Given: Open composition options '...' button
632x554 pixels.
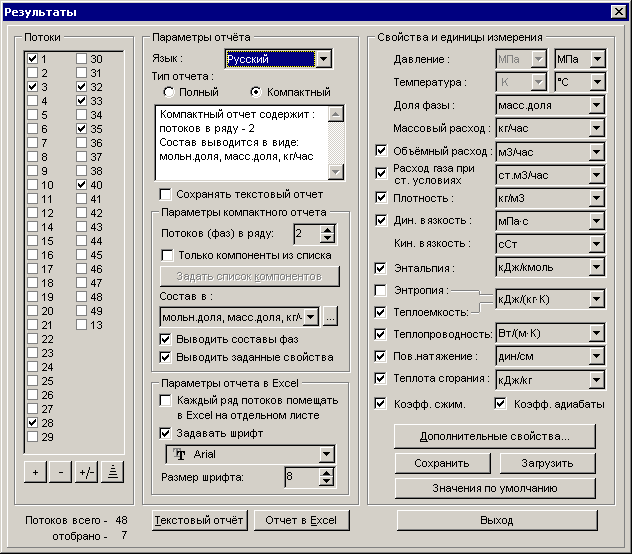Looking at the screenshot, I should point(330,317).
